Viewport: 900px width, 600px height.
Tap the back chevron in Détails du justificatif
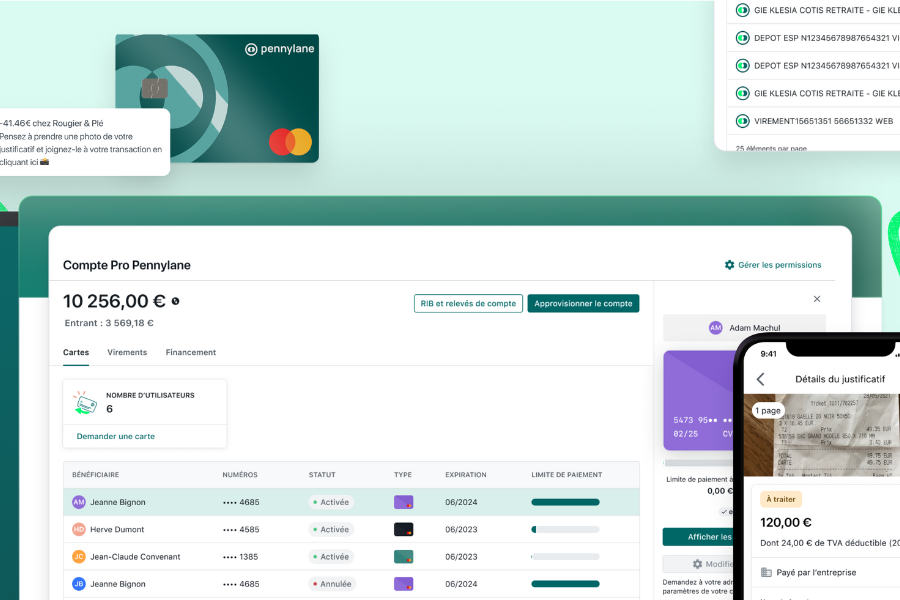[761, 379]
